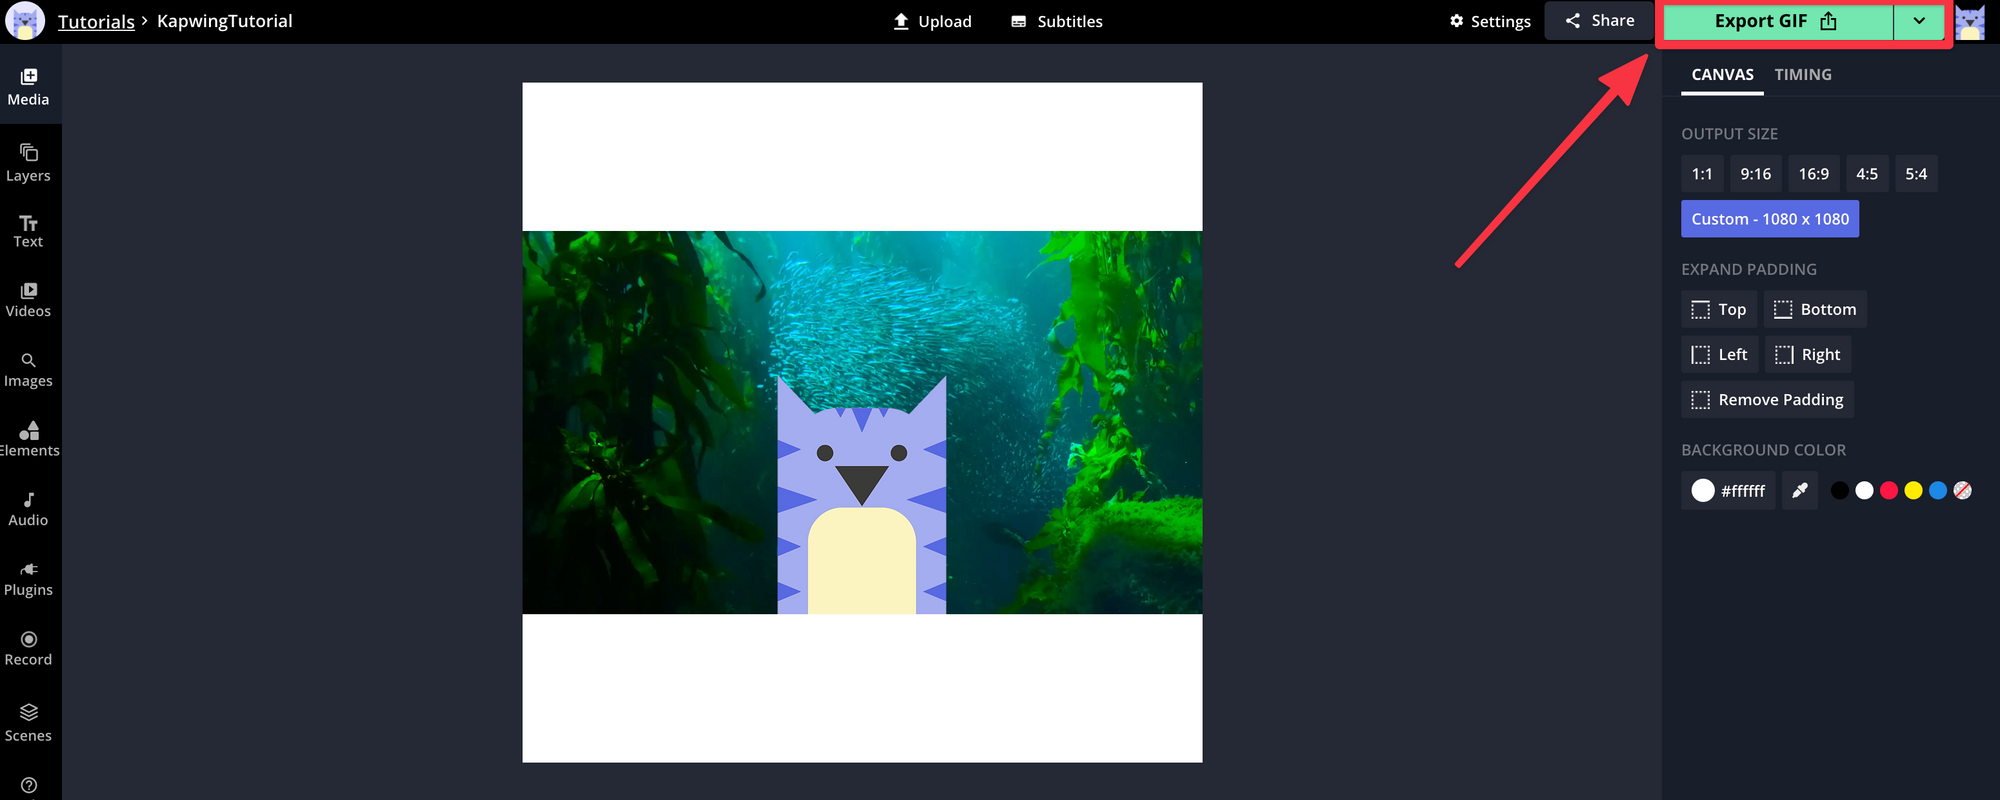Switch to the Canvas tab
The height and width of the screenshot is (800, 2000).
tap(1722, 75)
